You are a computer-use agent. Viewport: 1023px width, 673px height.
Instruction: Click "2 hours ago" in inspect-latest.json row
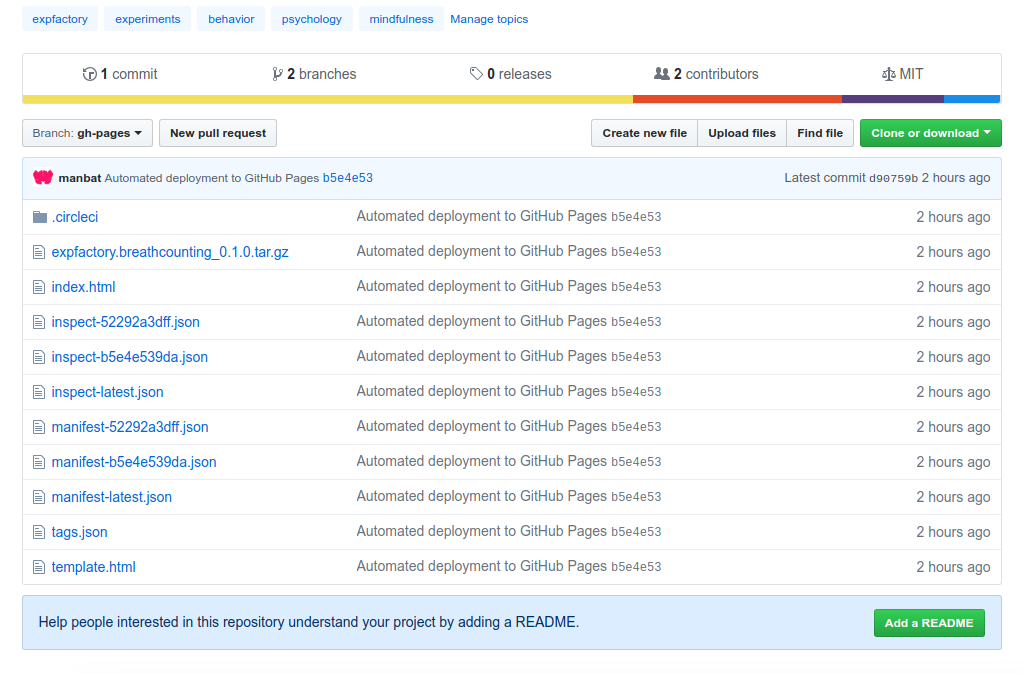click(953, 392)
